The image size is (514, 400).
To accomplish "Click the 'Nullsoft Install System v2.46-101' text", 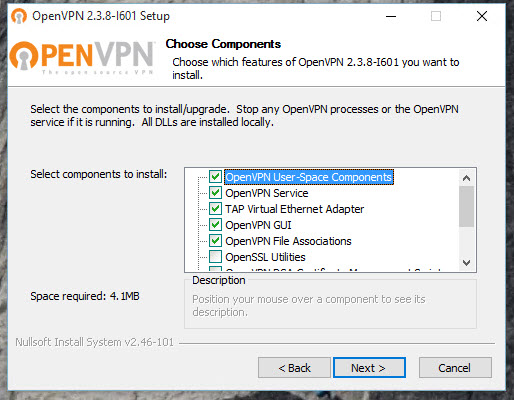I will coord(95,342).
